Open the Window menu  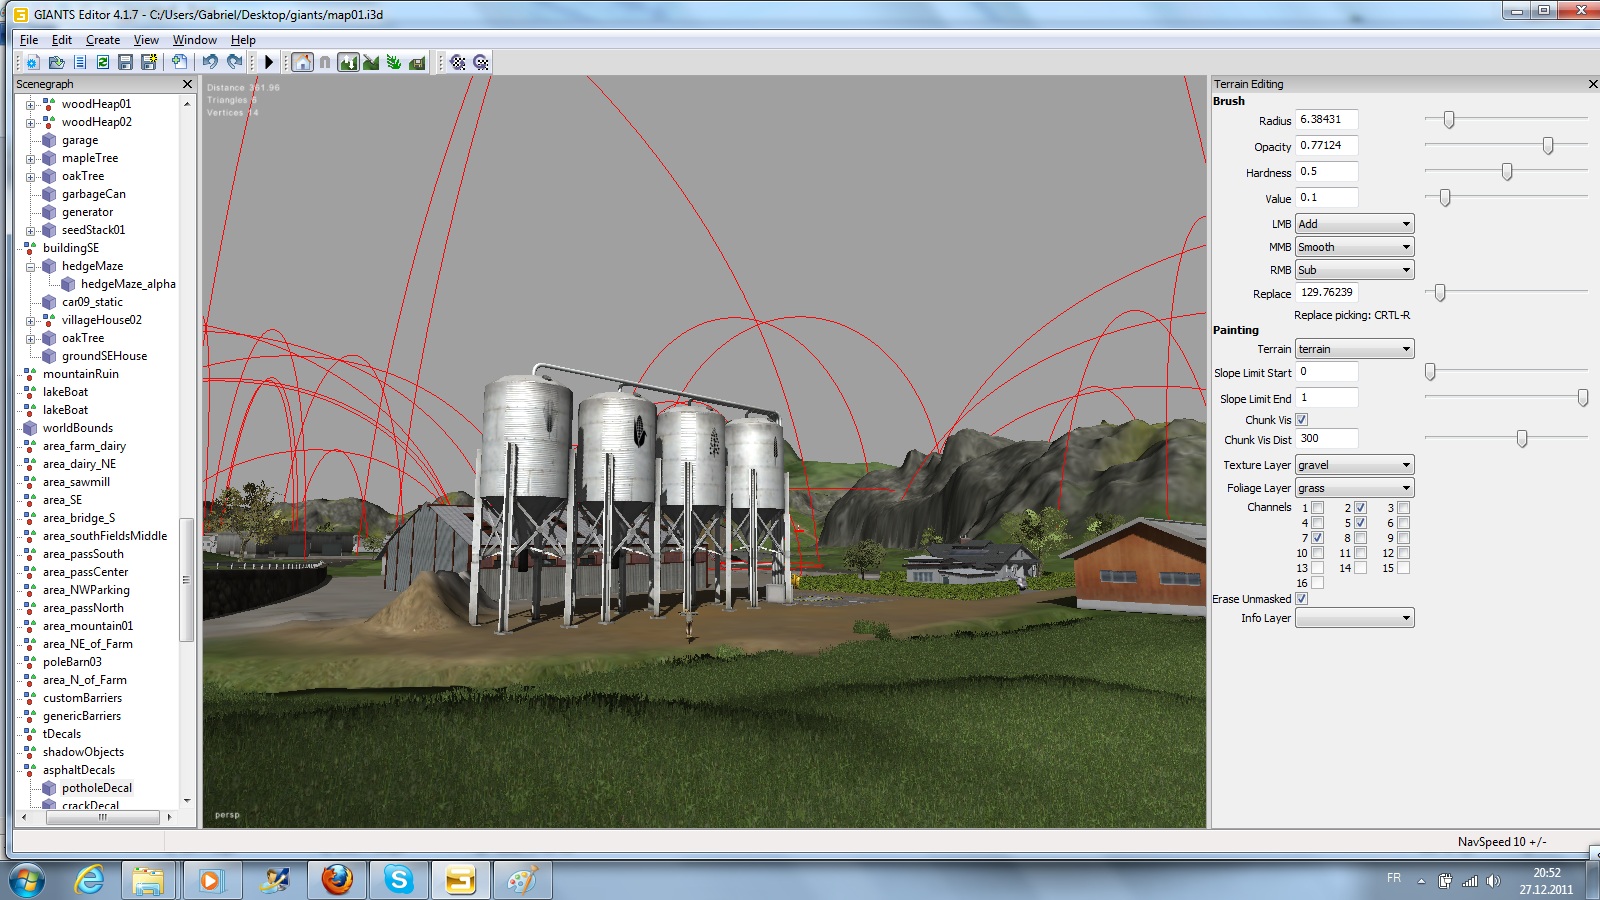[194, 40]
